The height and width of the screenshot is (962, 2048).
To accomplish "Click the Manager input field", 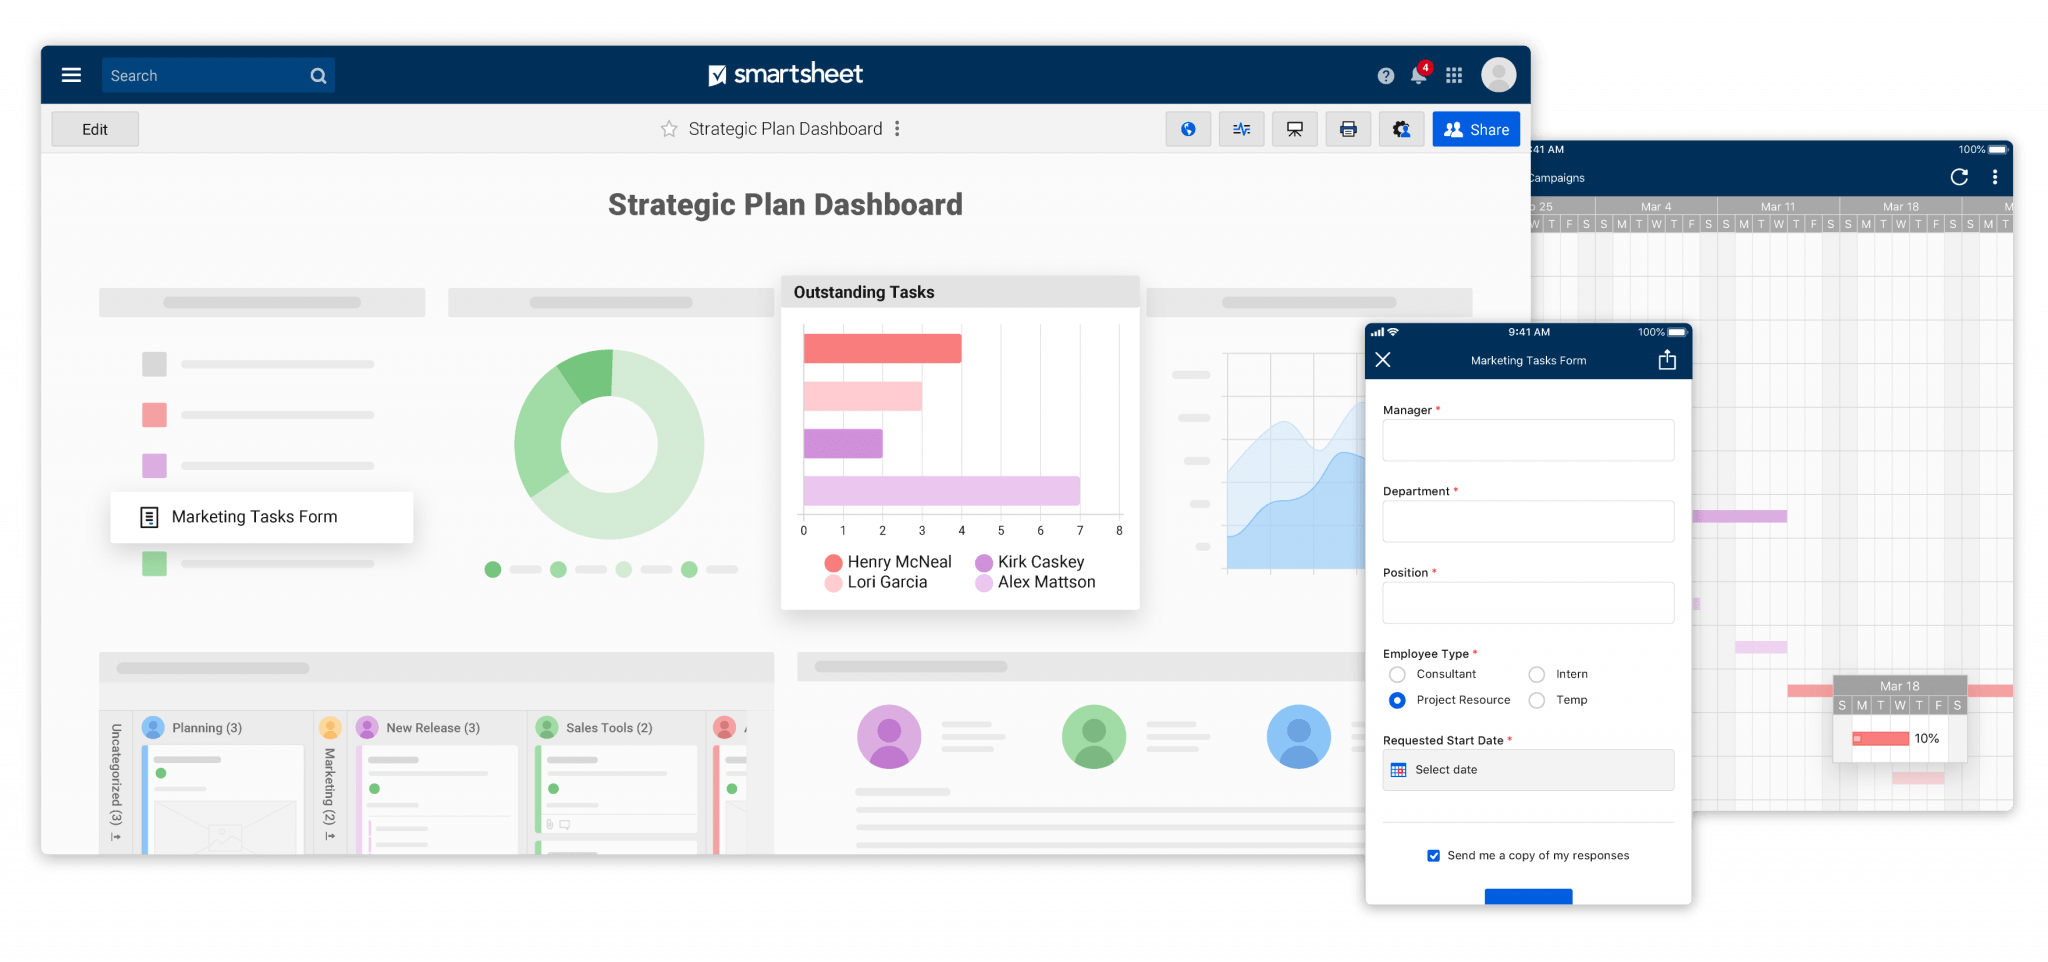I will point(1528,440).
